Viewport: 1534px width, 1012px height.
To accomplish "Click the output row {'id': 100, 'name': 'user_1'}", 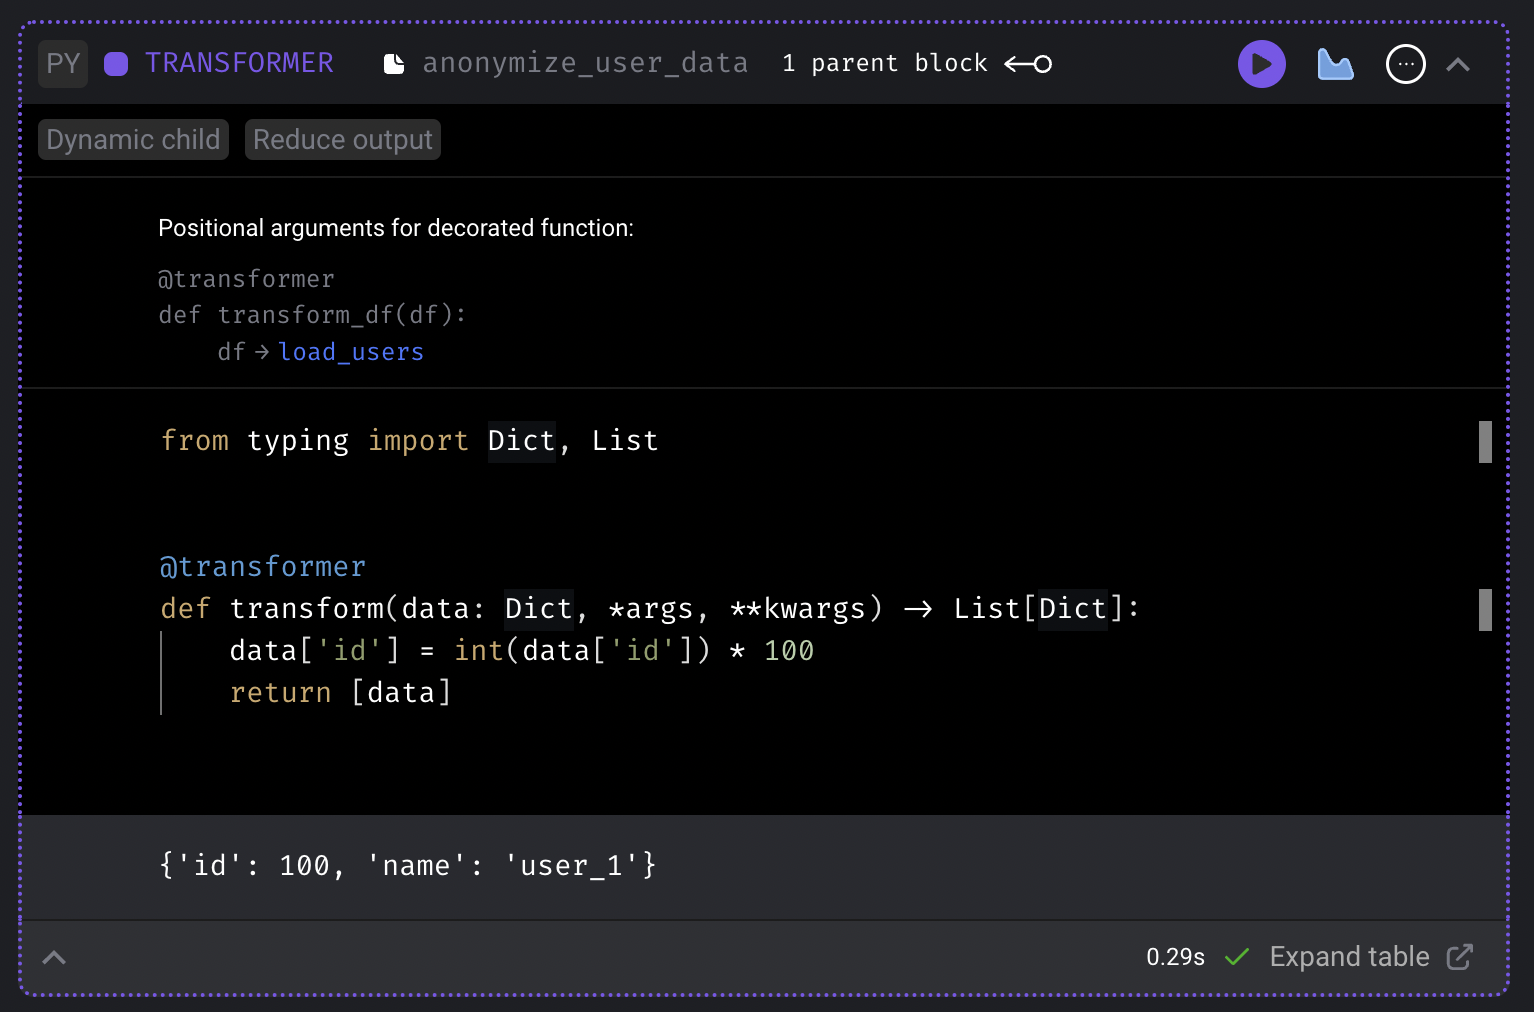I will click(x=408, y=866).
